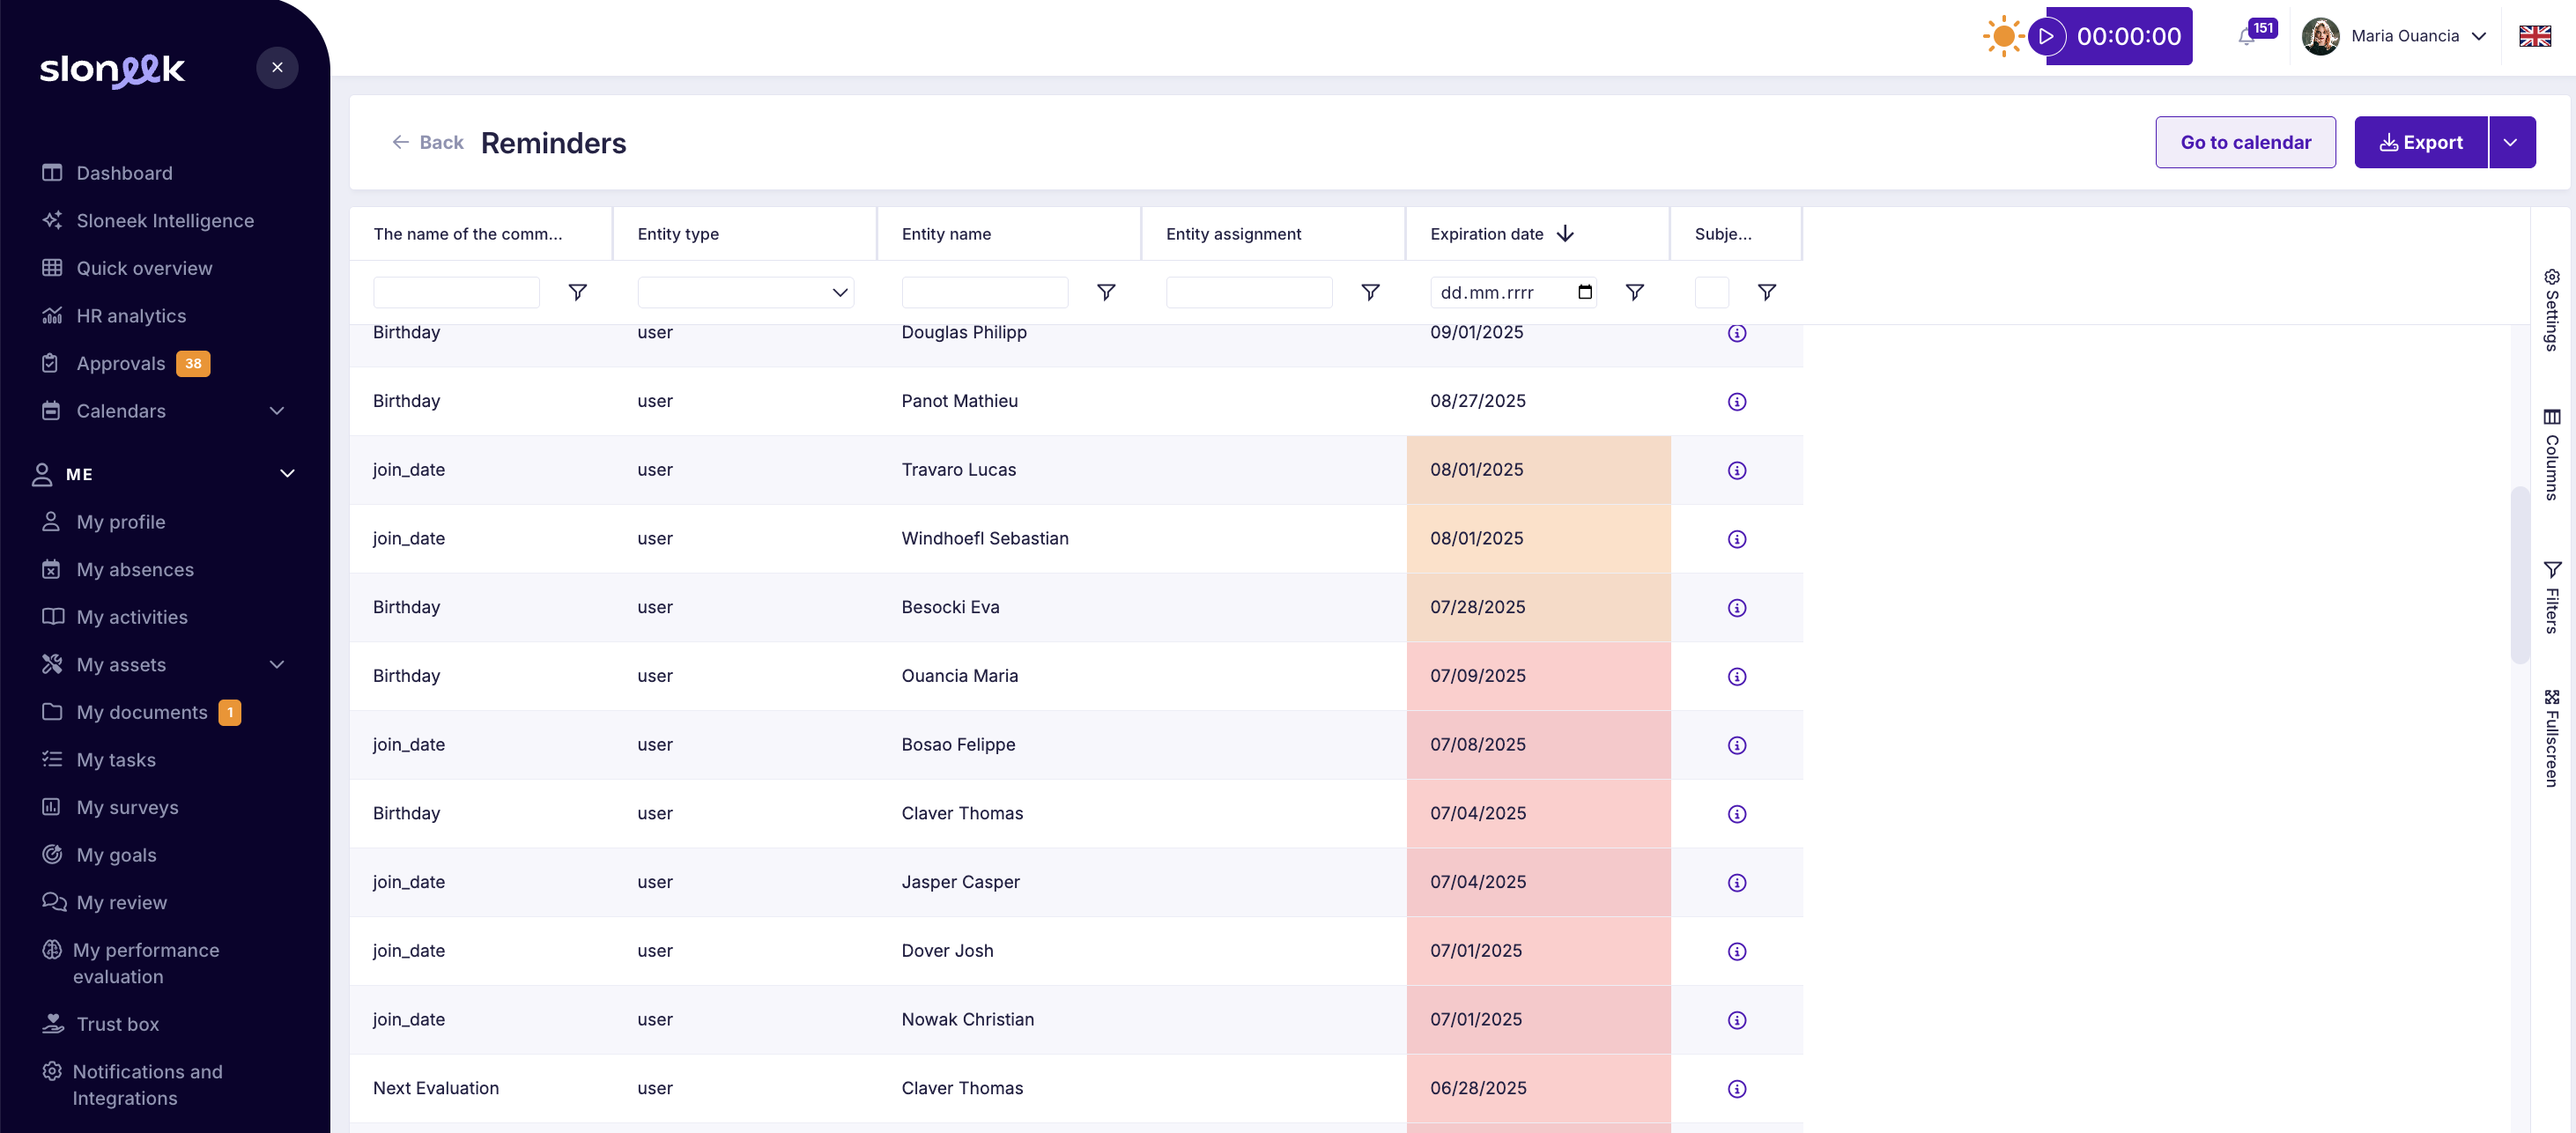Open the info icon for Ouancia Maria
This screenshot has width=2576, height=1133.
pos(1736,677)
